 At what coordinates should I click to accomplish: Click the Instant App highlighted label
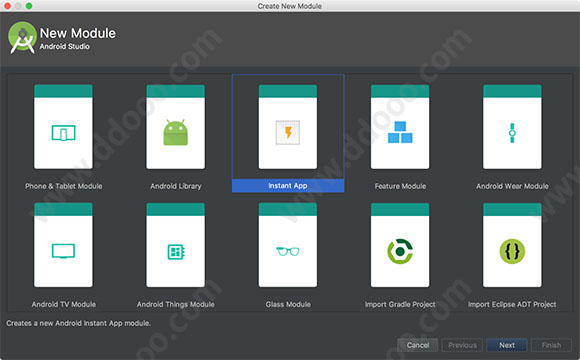tap(288, 186)
